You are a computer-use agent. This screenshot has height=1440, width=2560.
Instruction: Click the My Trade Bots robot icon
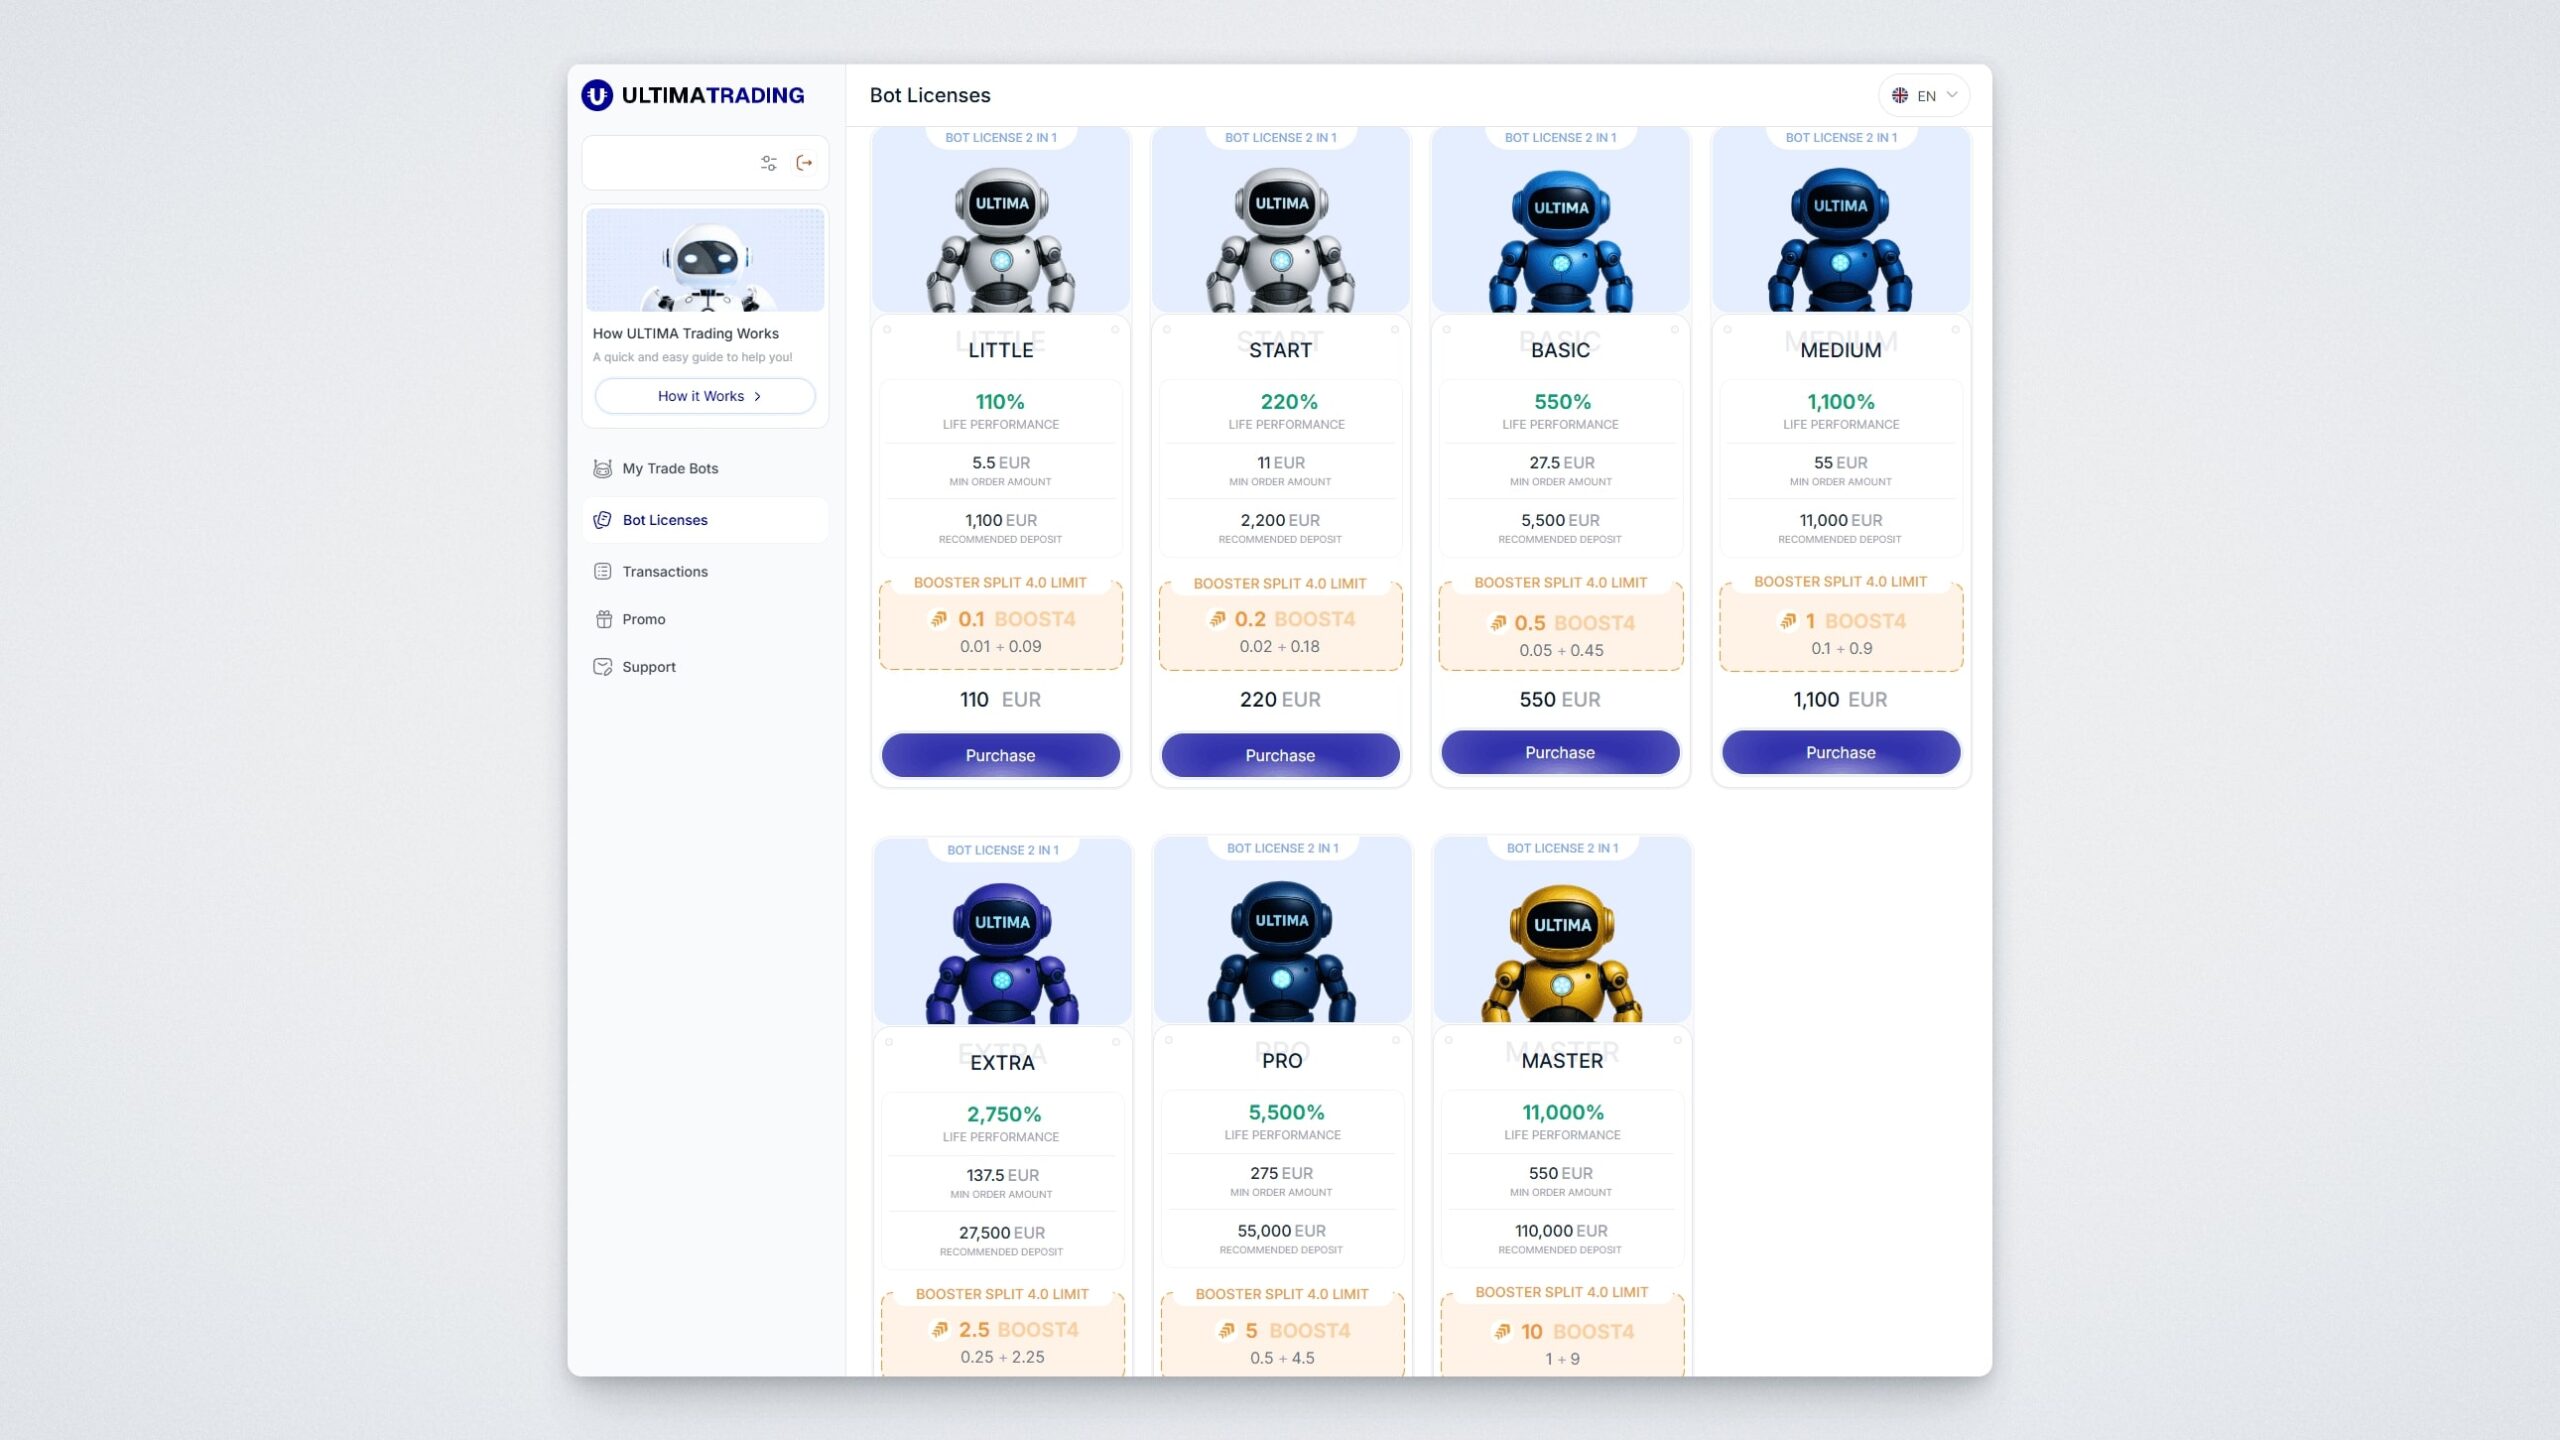point(602,468)
